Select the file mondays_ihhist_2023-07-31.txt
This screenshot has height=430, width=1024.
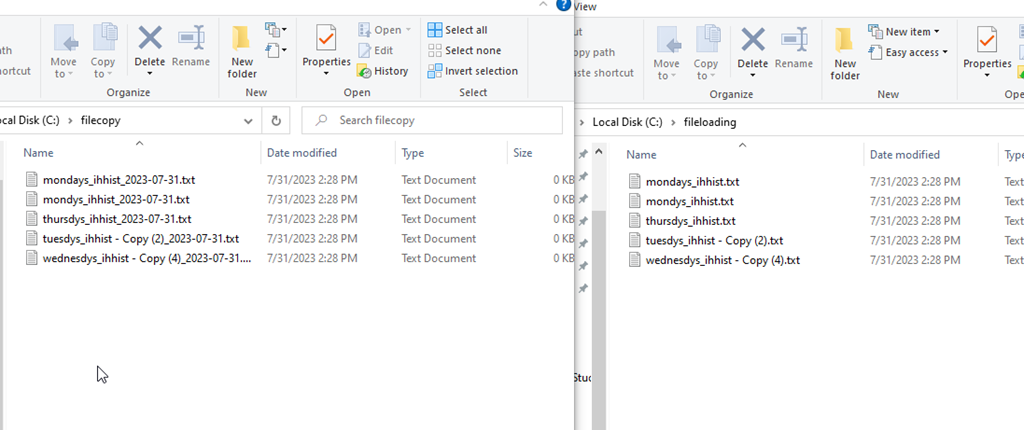(118, 180)
